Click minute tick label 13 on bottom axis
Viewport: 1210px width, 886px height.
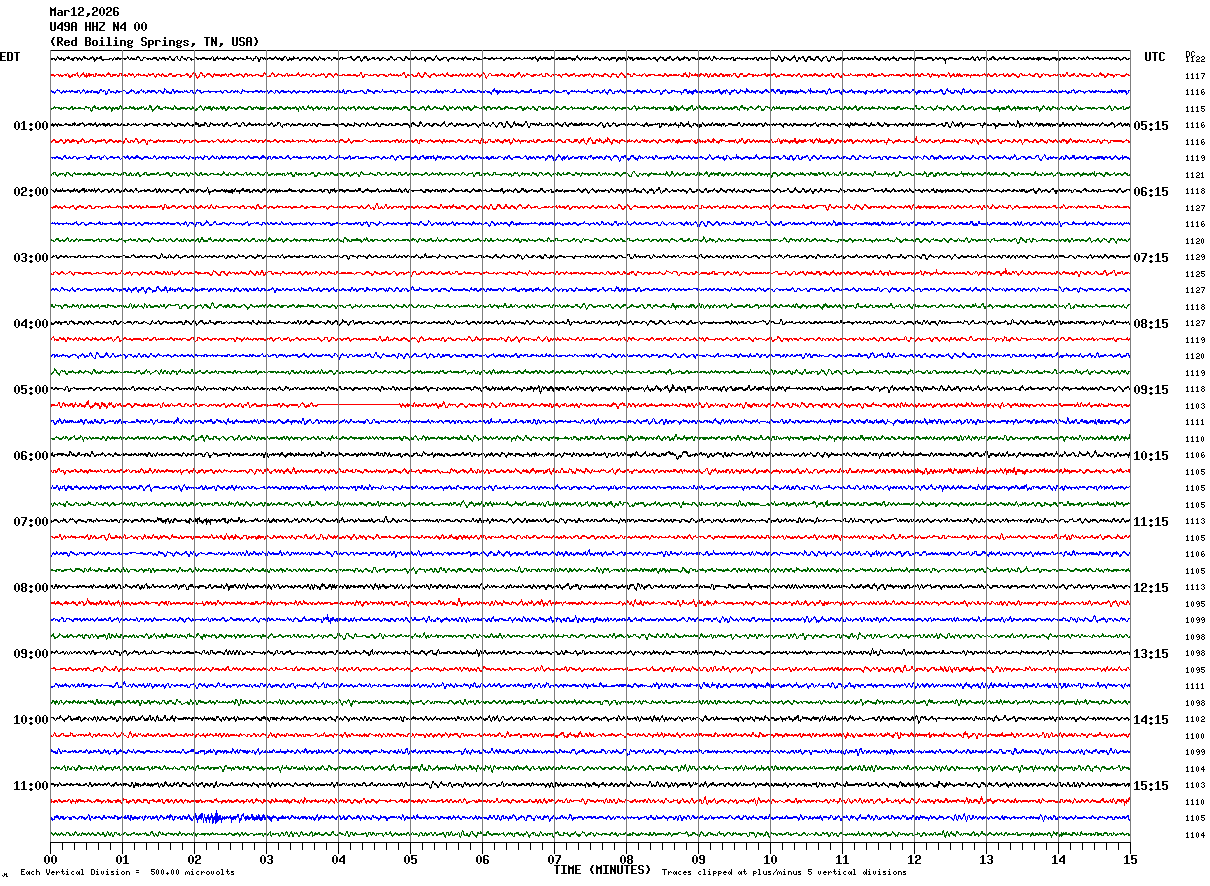(986, 860)
